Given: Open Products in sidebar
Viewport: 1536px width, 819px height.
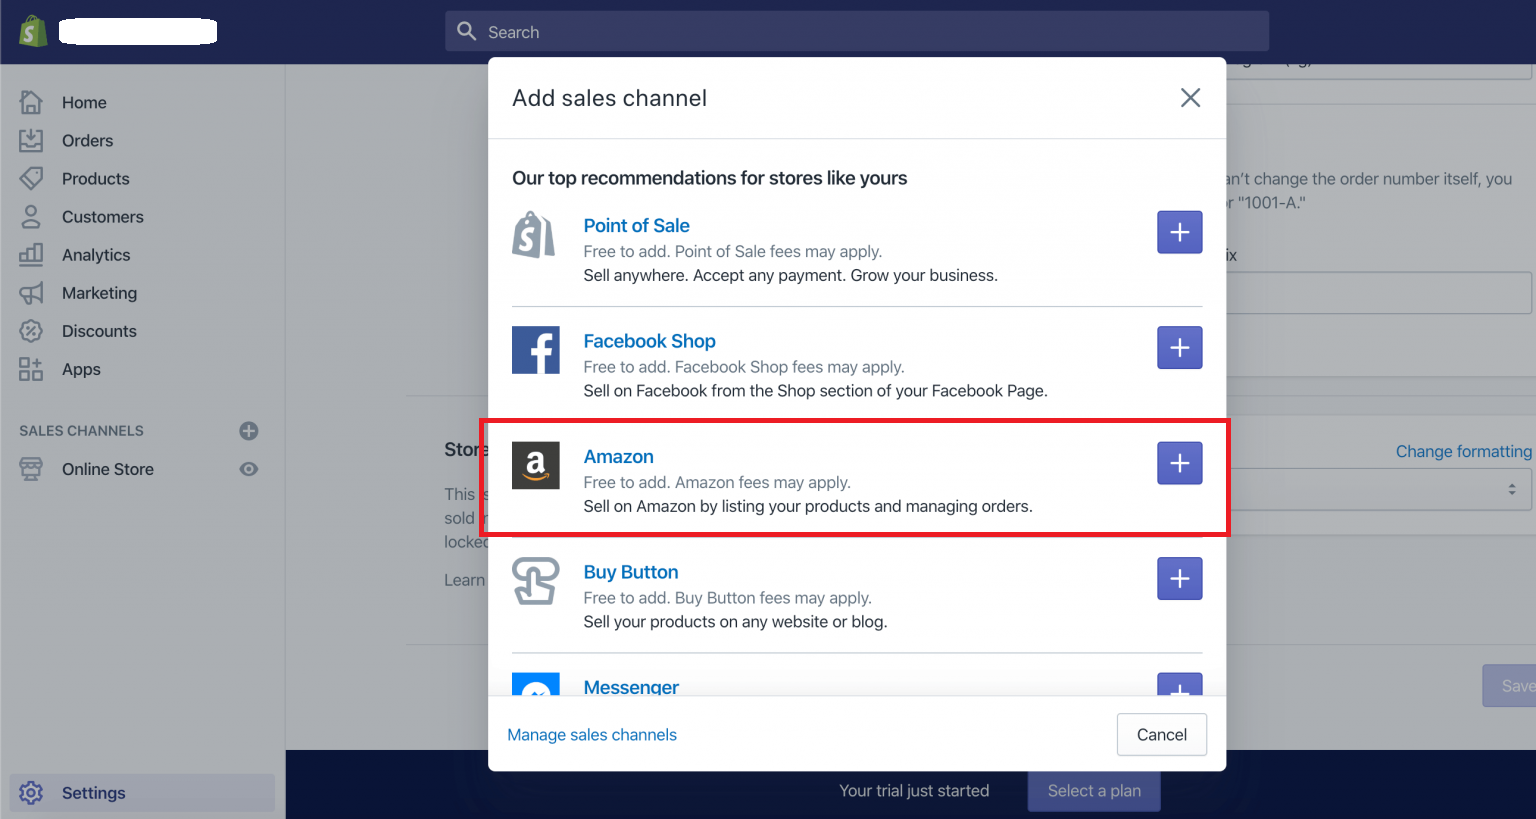Looking at the screenshot, I should (x=95, y=178).
